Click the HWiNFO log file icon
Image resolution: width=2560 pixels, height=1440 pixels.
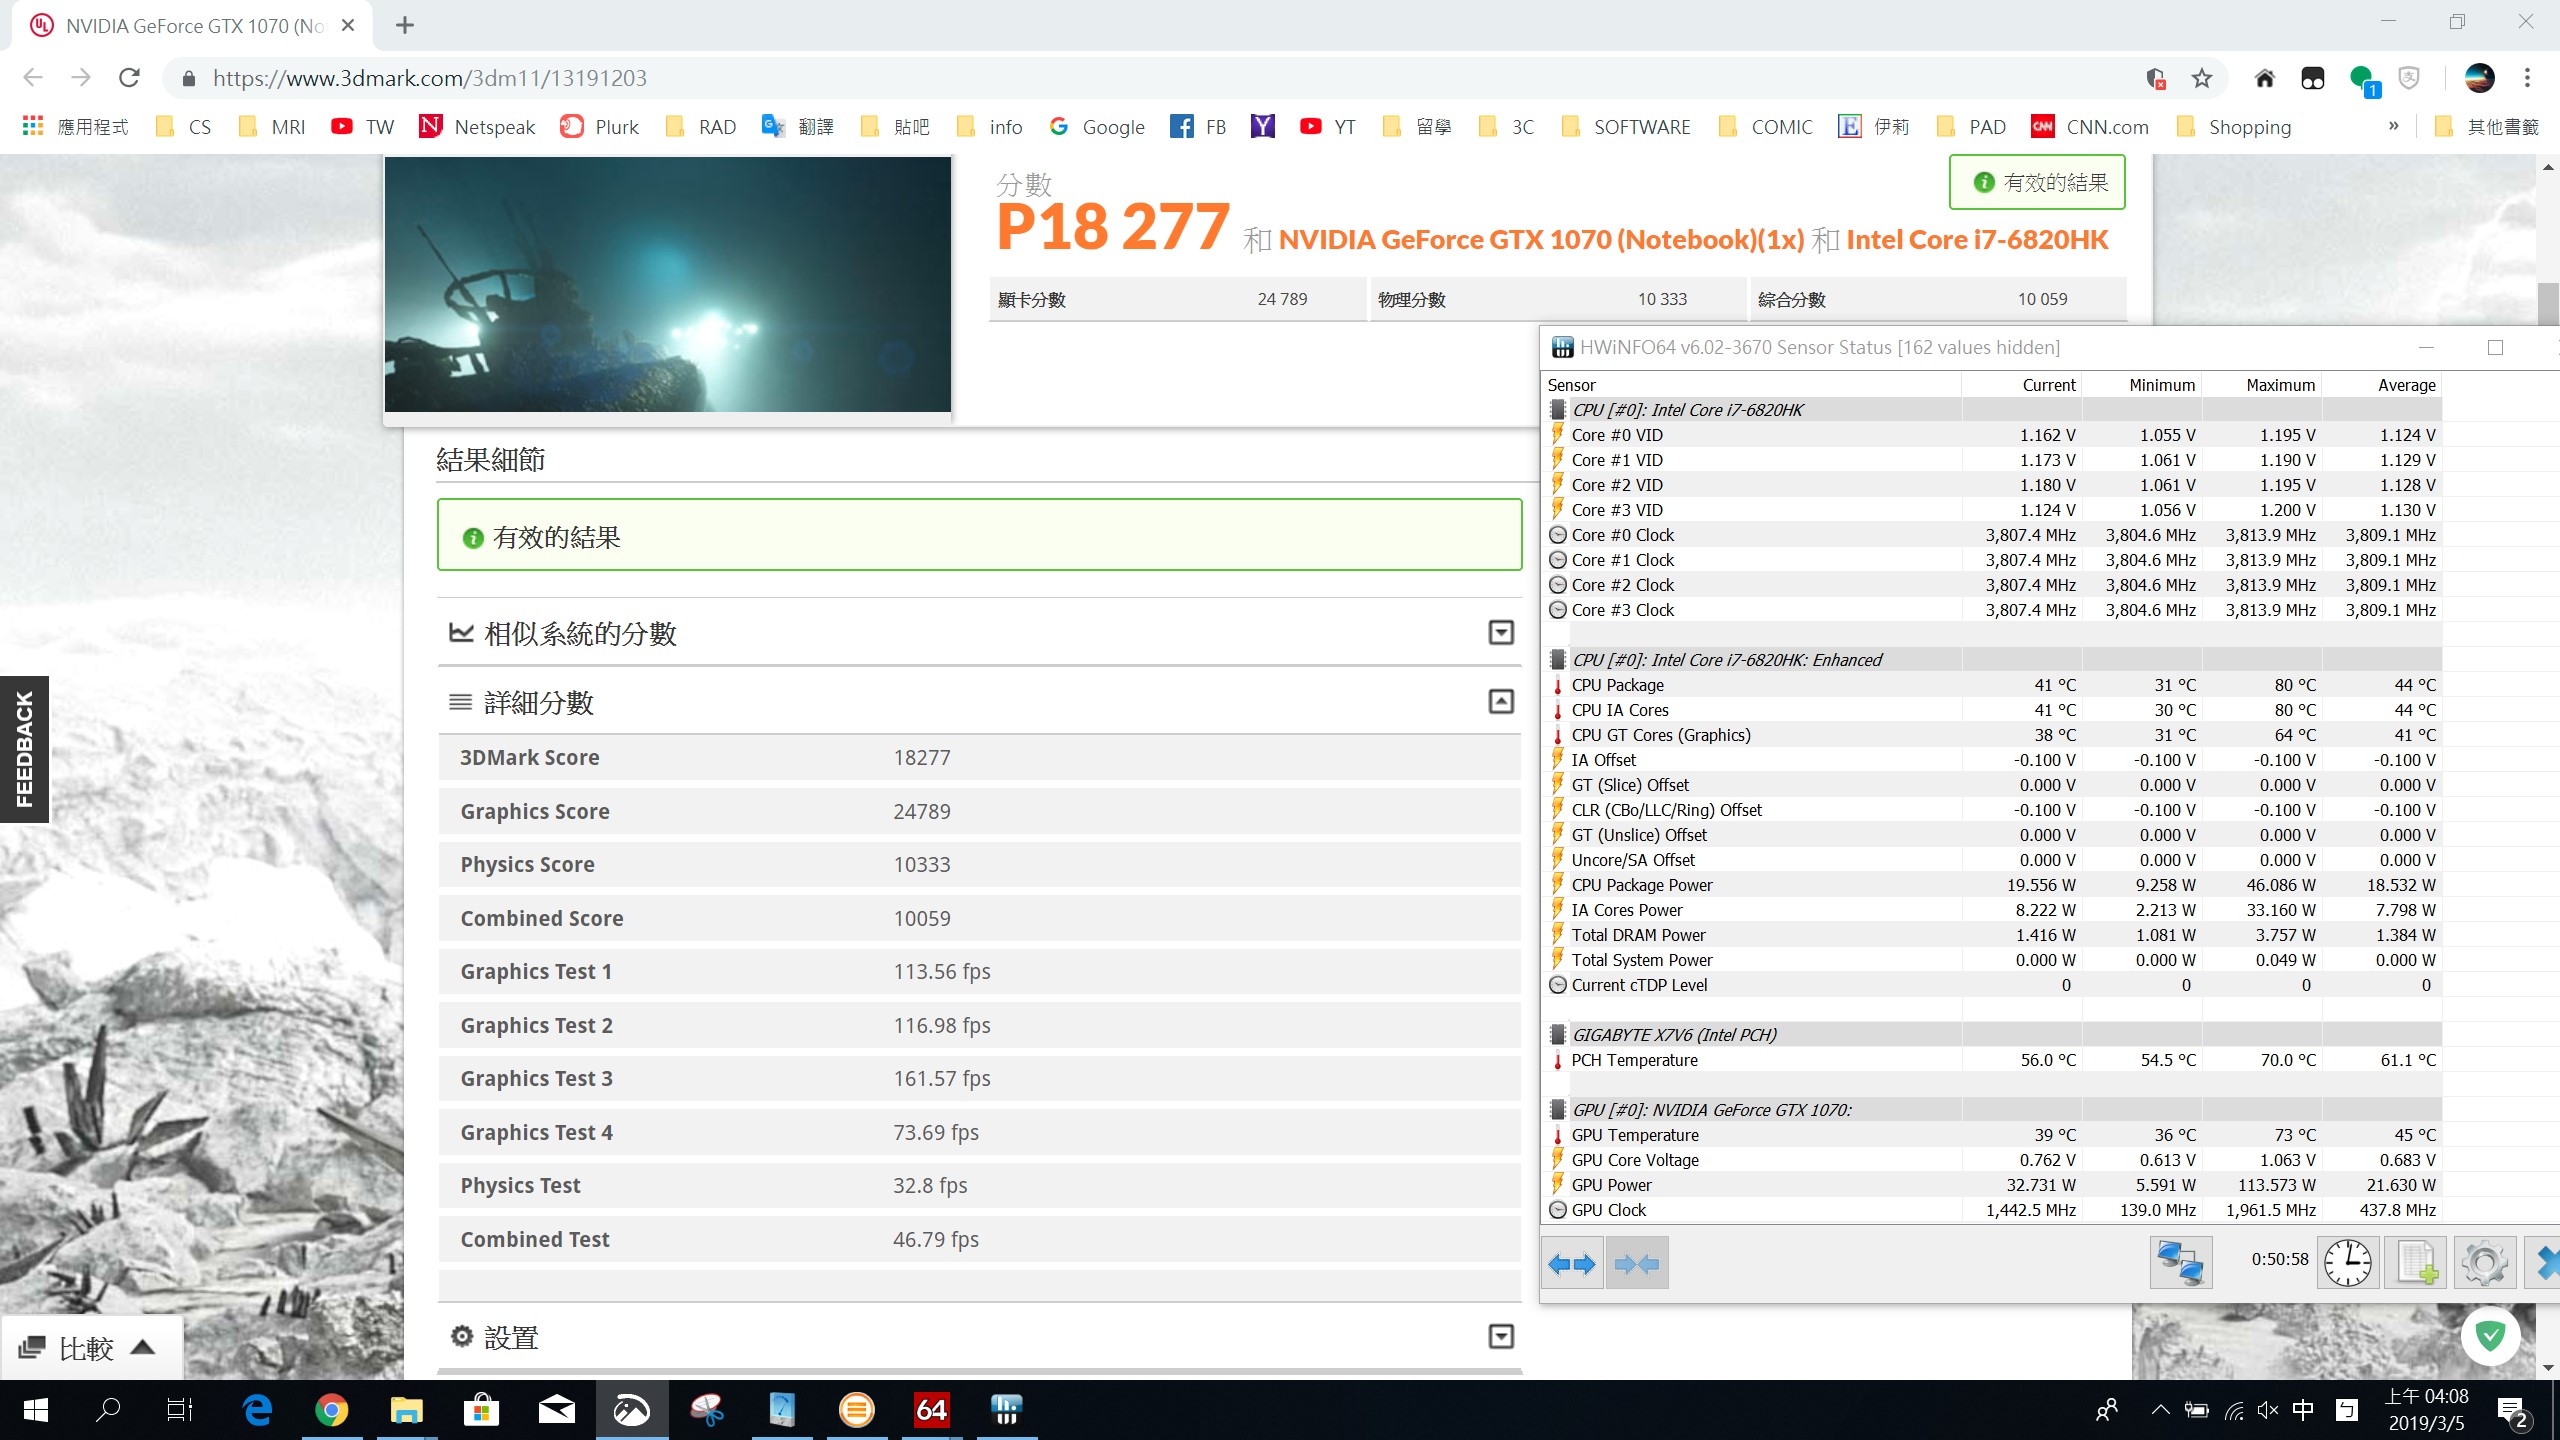[x=2416, y=1262]
